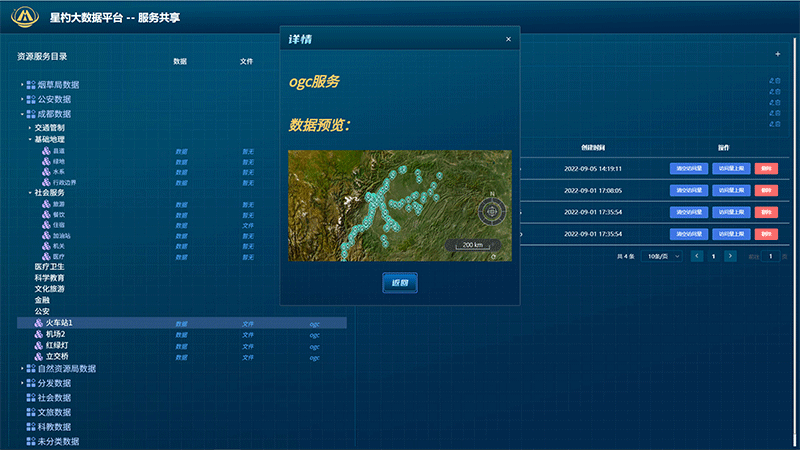The image size is (800, 450).
Task: Click the layer icon beside 火车站1
Action: point(36,324)
